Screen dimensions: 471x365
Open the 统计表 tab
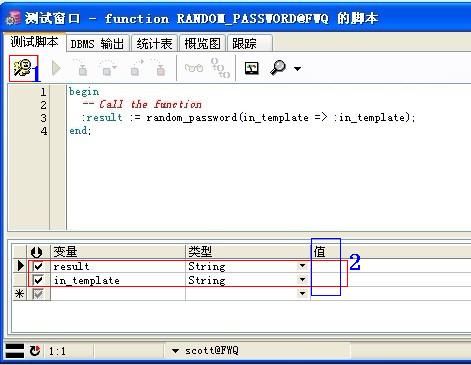pyautogui.click(x=154, y=44)
